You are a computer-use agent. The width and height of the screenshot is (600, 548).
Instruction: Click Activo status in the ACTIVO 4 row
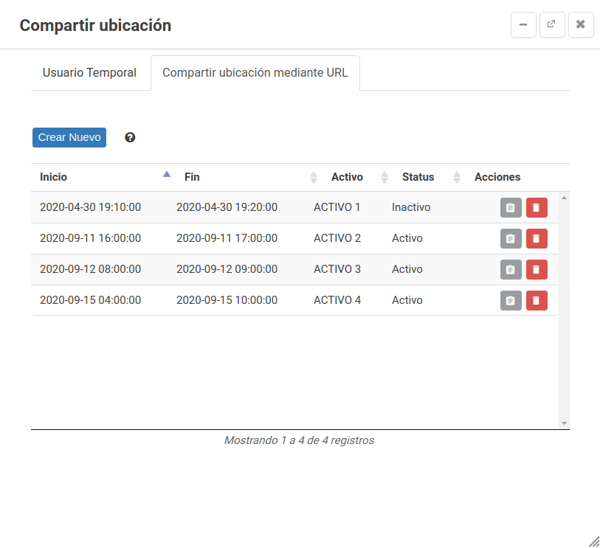pos(407,300)
